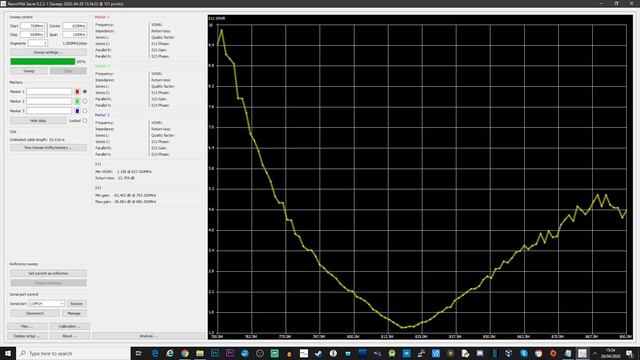Viewport: 640px width, 360px height.
Task: Open the Windows Start menu
Action: [x=8, y=353]
